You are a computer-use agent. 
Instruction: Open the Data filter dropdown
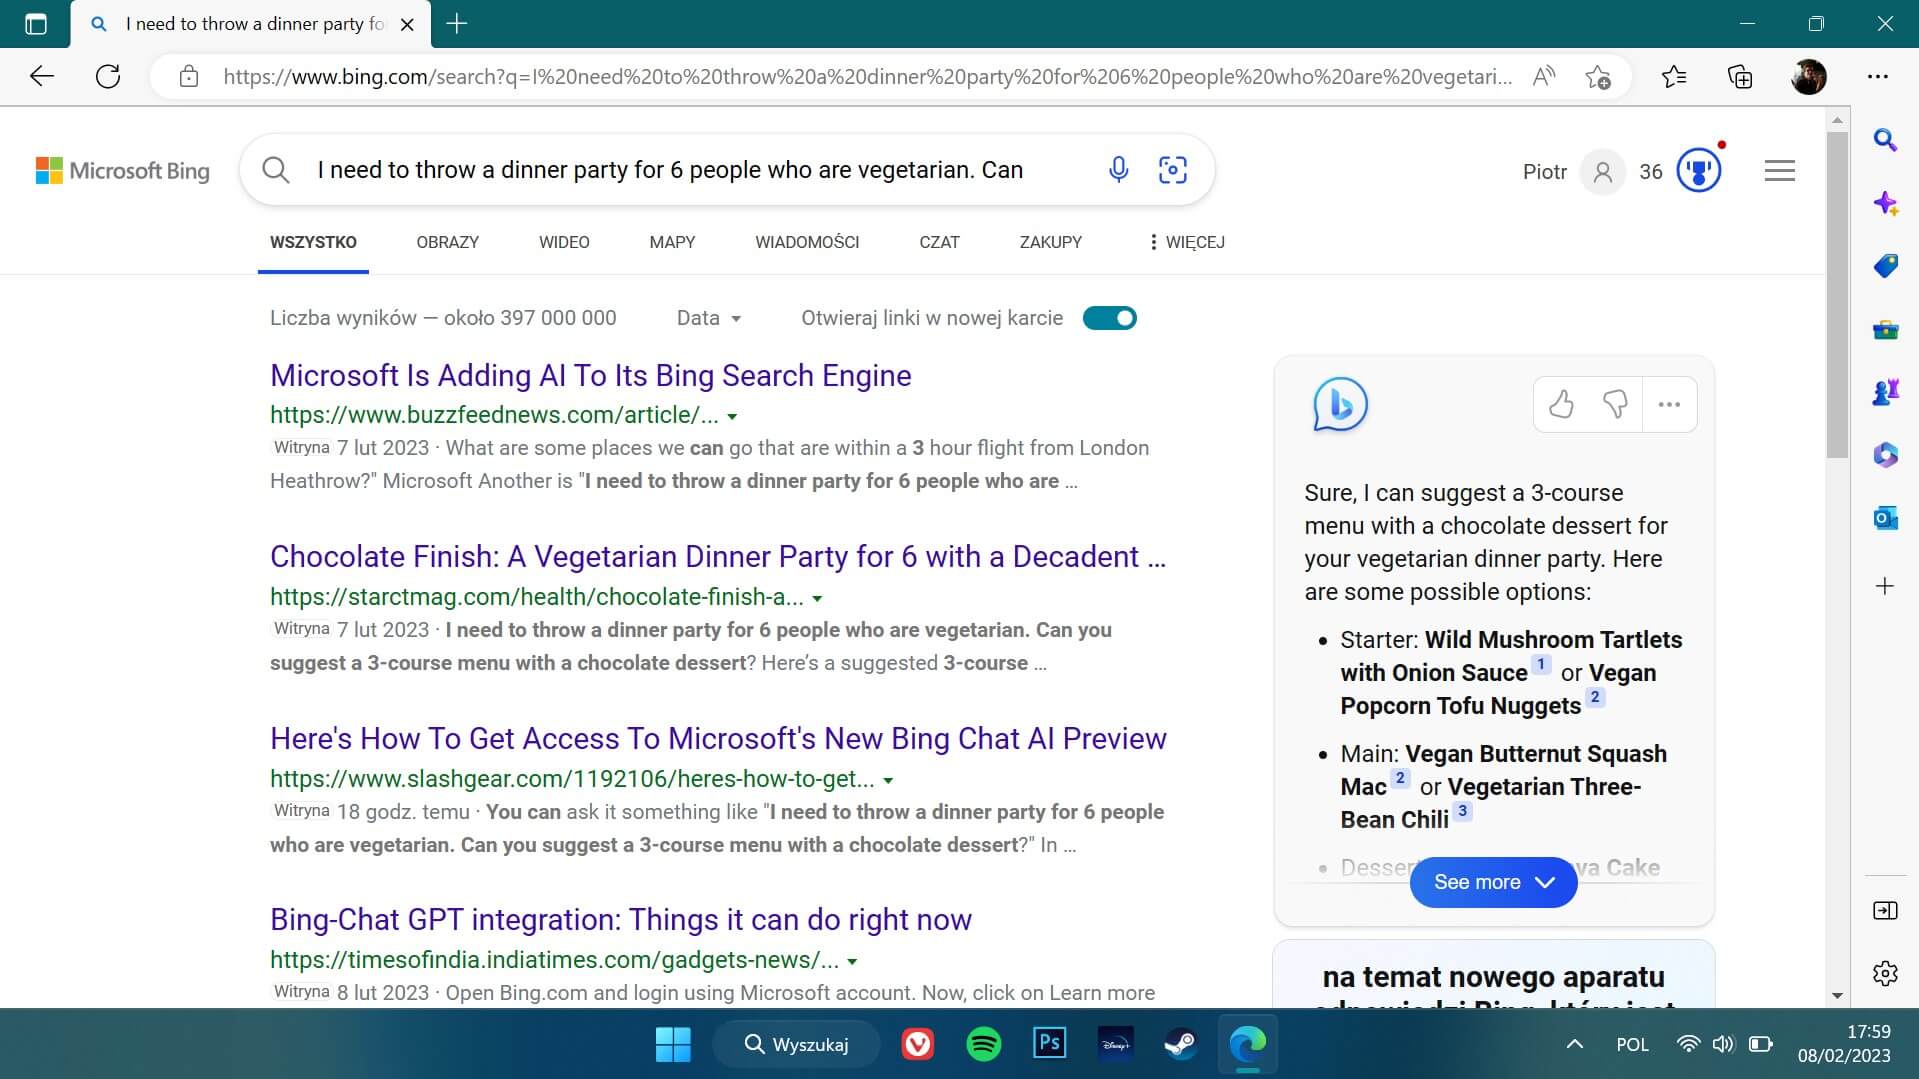(707, 317)
